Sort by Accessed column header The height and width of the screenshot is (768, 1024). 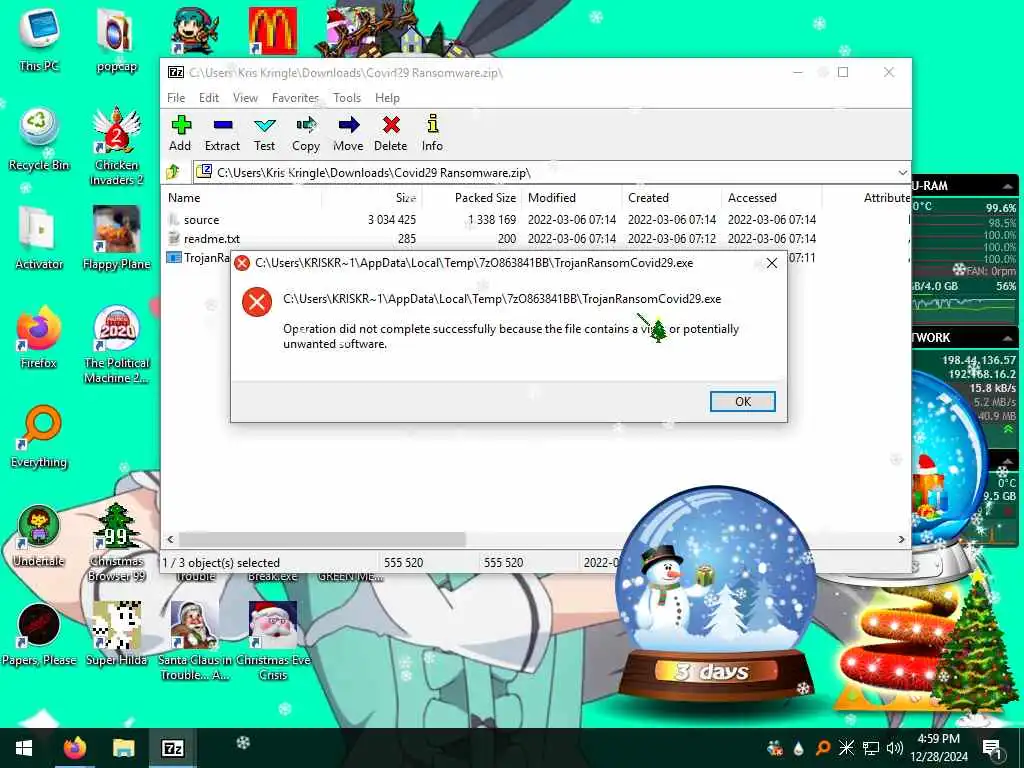[752, 198]
